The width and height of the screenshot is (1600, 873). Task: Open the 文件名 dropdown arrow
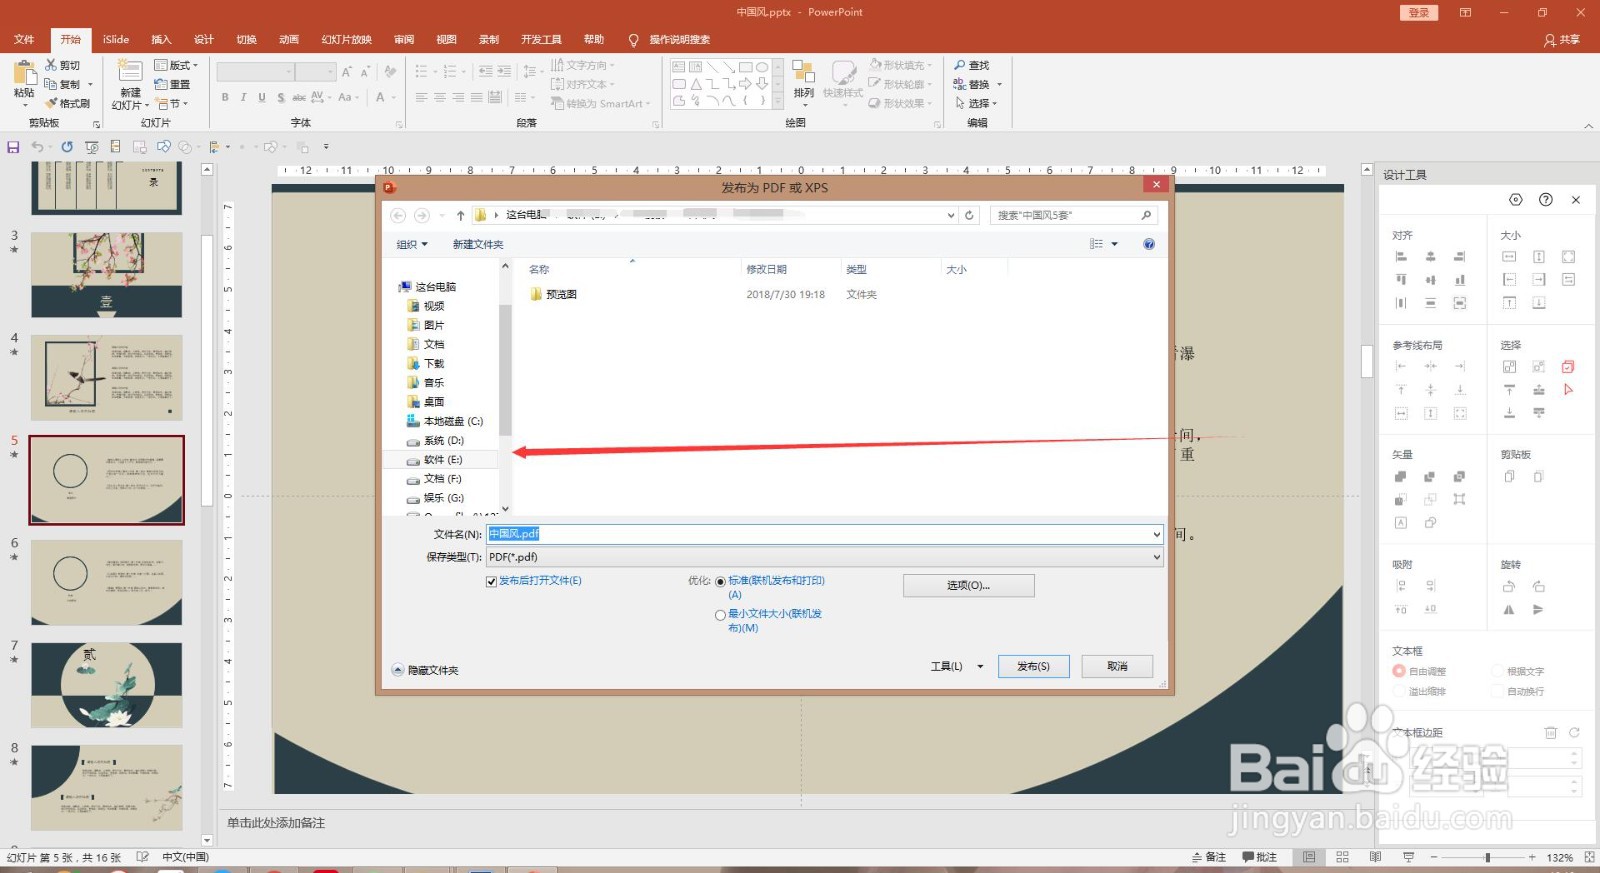pos(1157,534)
